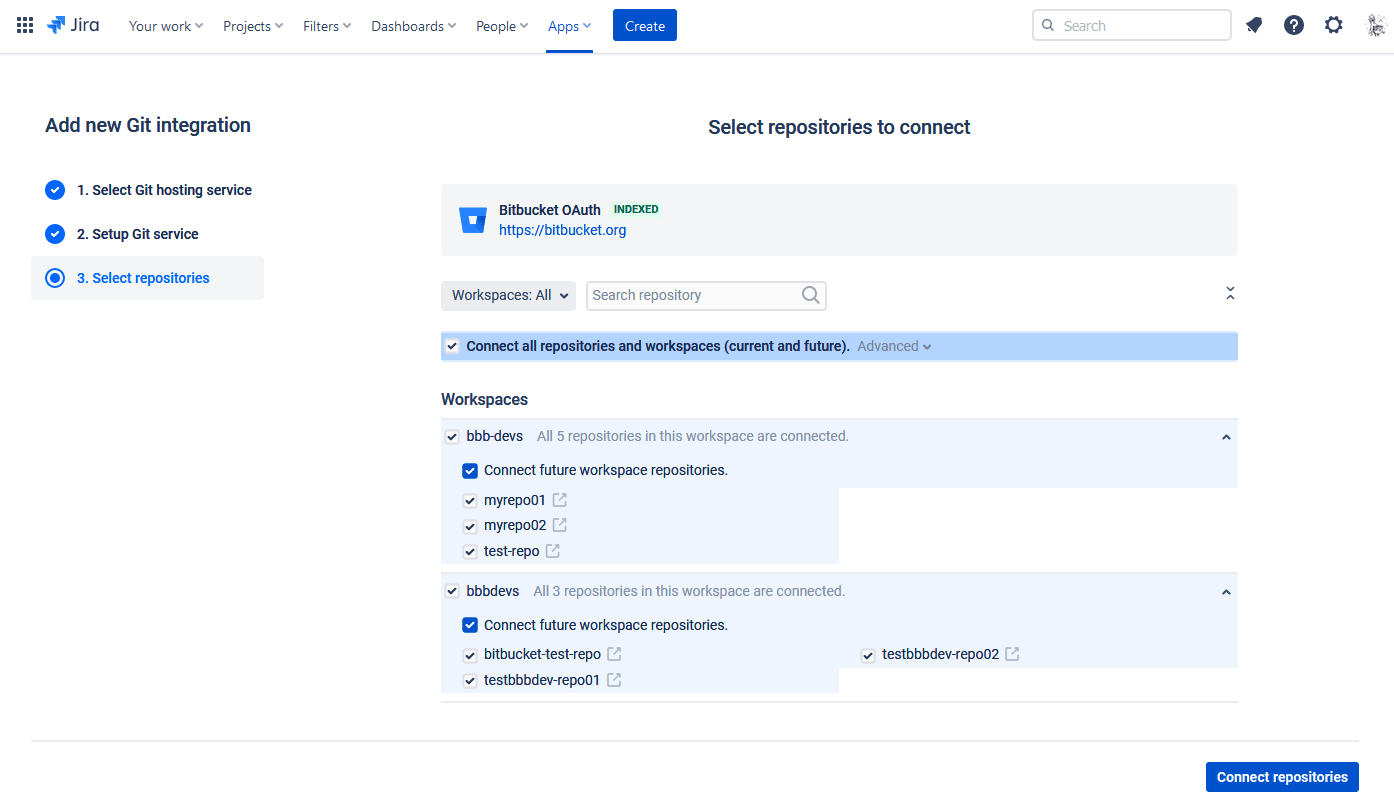1394x812 pixels.
Task: Click 'All 5 repositories in this workspace' text
Action: pos(693,436)
